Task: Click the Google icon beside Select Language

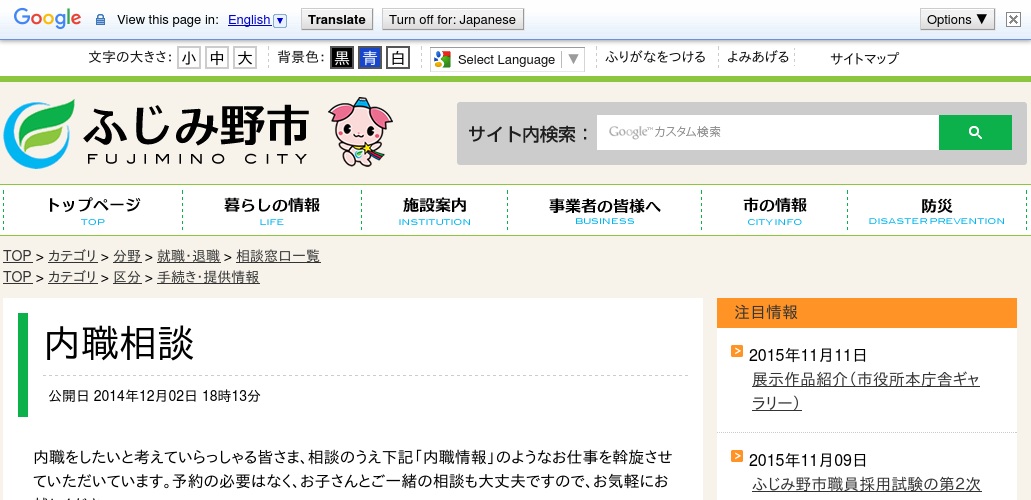Action: pyautogui.click(x=443, y=59)
